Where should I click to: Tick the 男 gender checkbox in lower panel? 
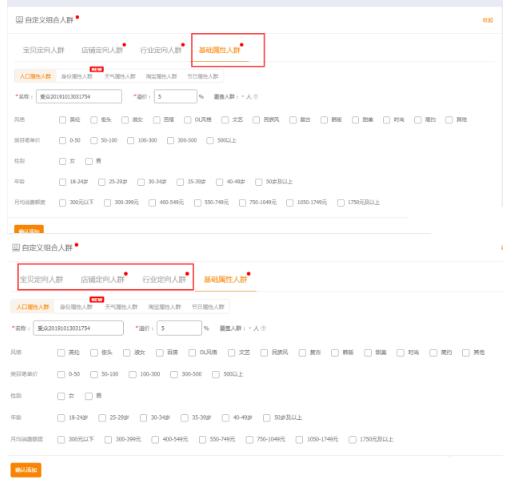[x=89, y=396]
